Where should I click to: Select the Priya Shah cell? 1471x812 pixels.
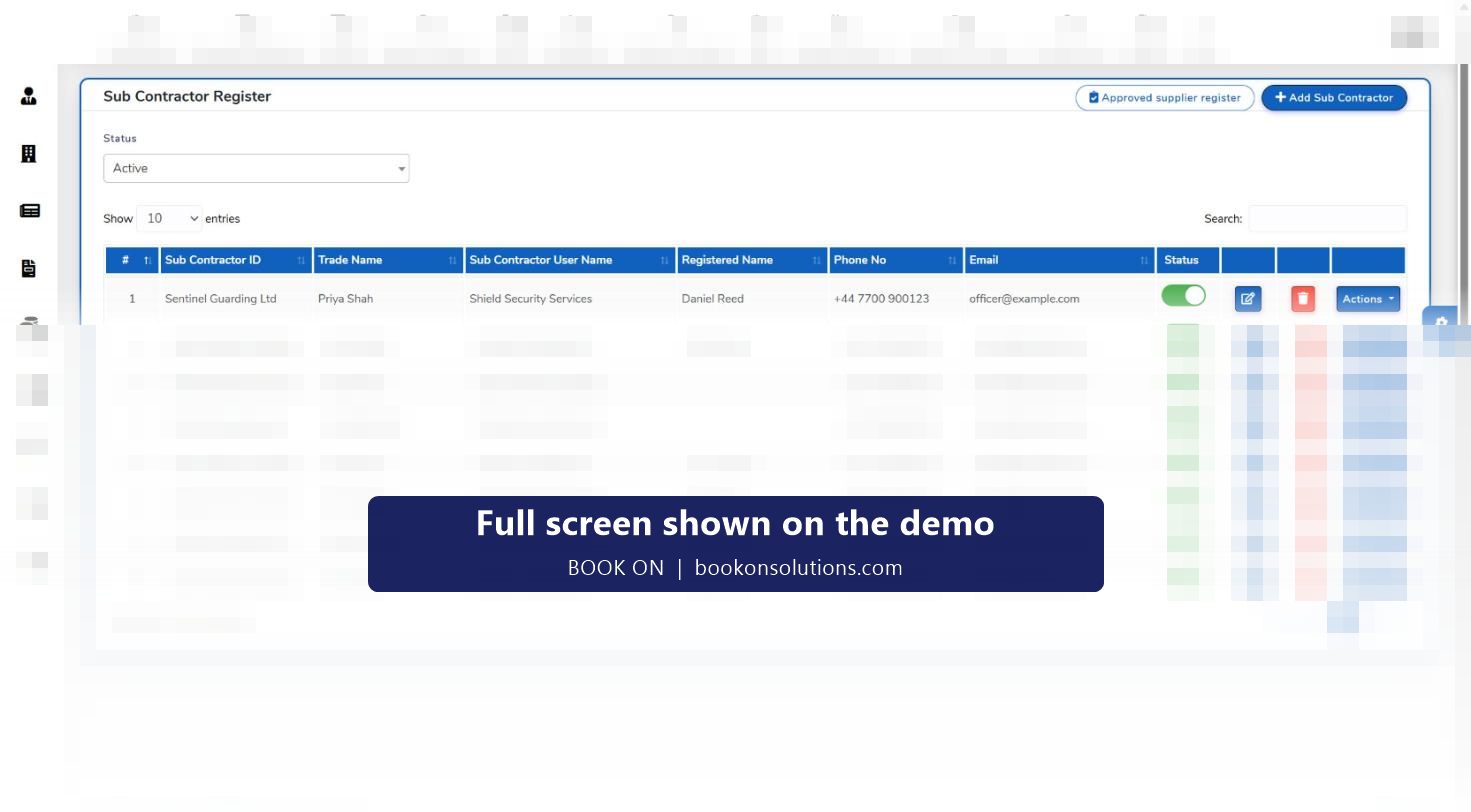(345, 298)
